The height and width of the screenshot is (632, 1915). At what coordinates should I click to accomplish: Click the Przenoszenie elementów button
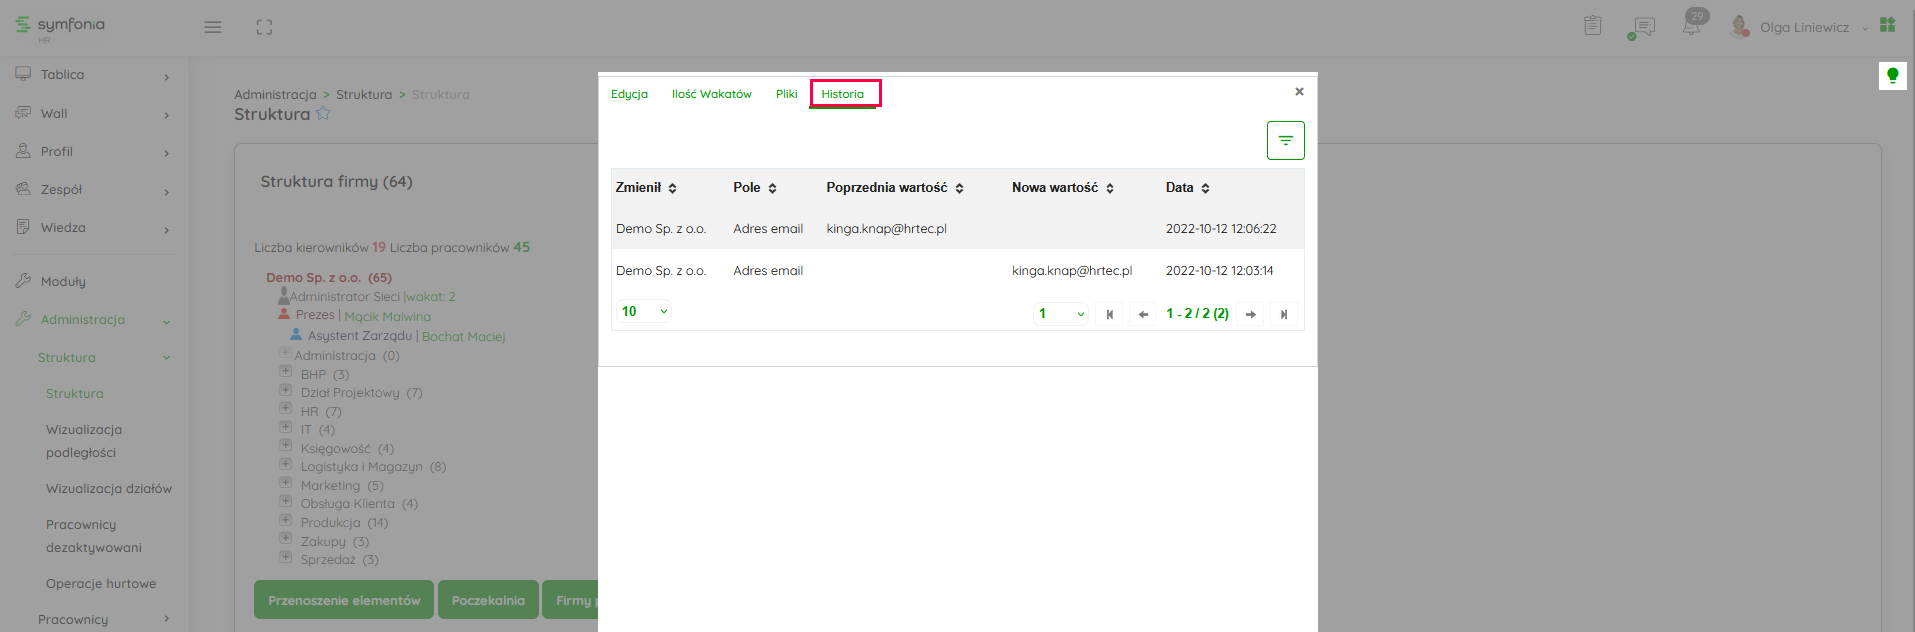[344, 600]
